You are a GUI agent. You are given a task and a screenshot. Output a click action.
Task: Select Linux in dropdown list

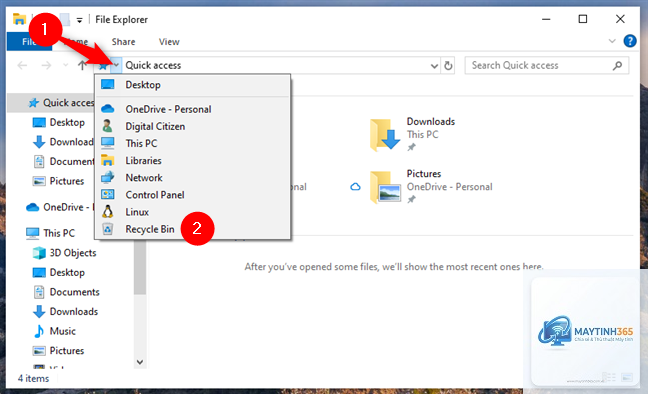(x=193, y=212)
